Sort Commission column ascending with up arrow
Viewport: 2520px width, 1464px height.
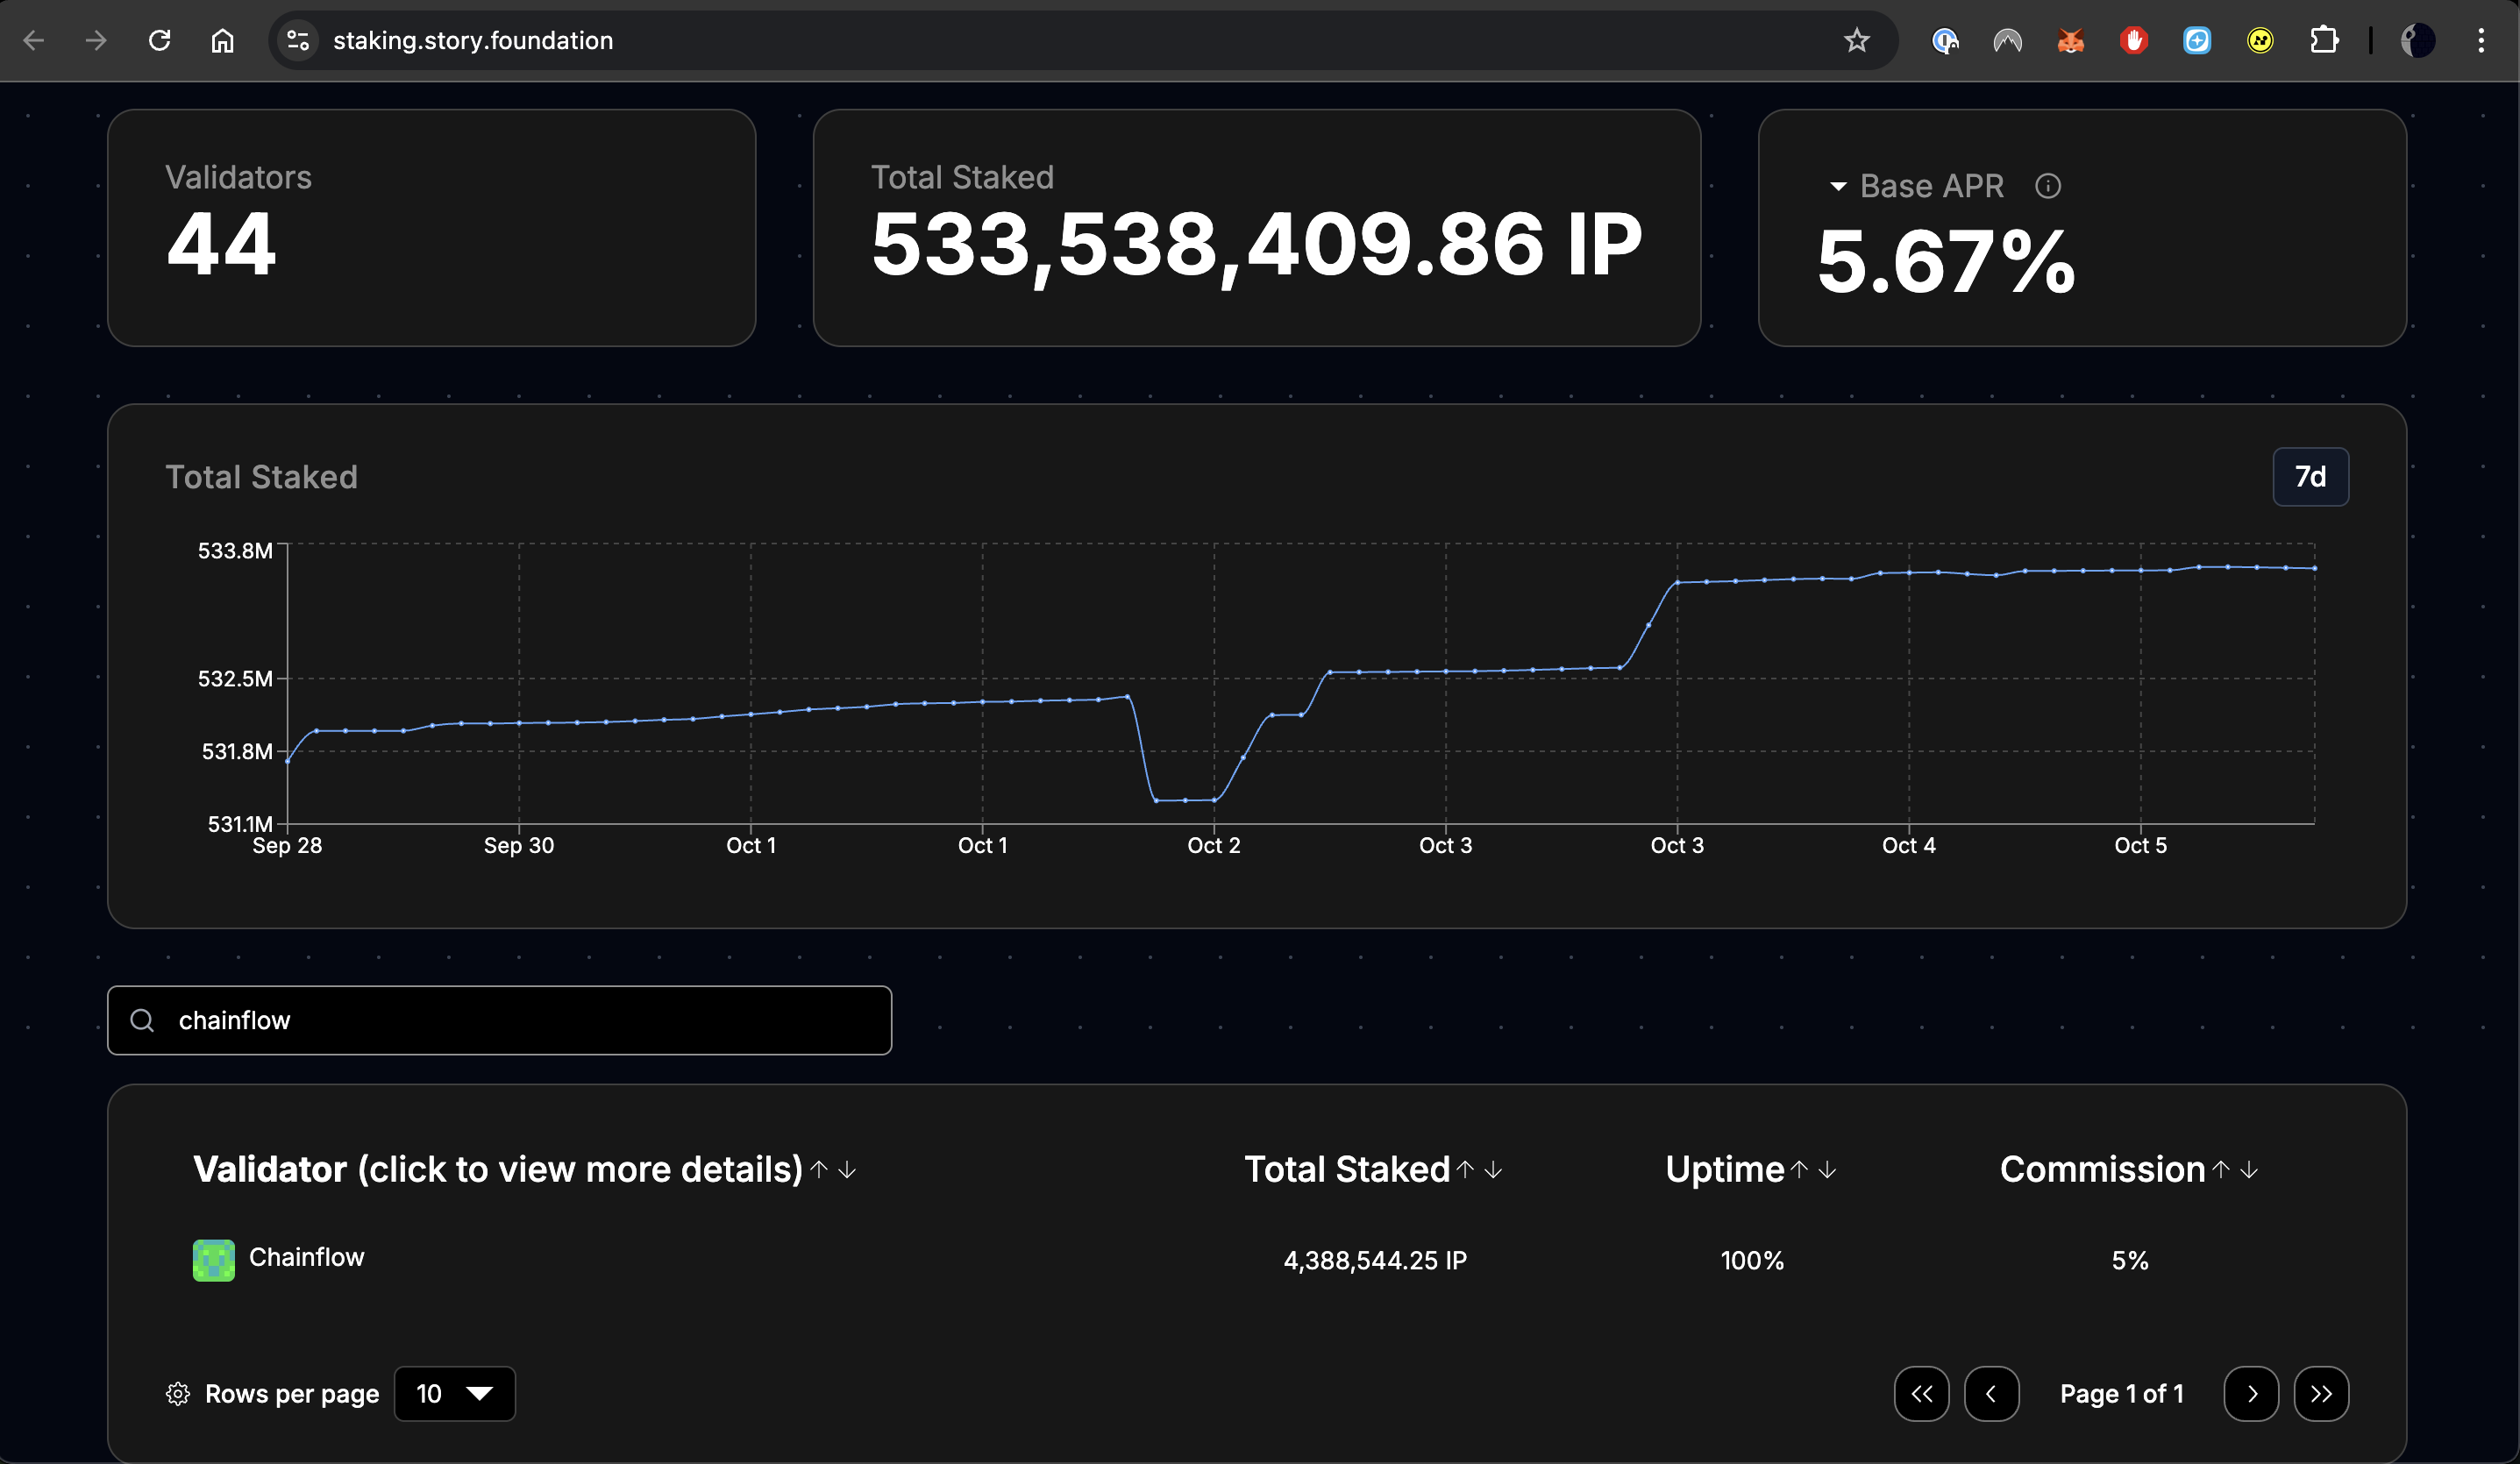coord(2221,1169)
